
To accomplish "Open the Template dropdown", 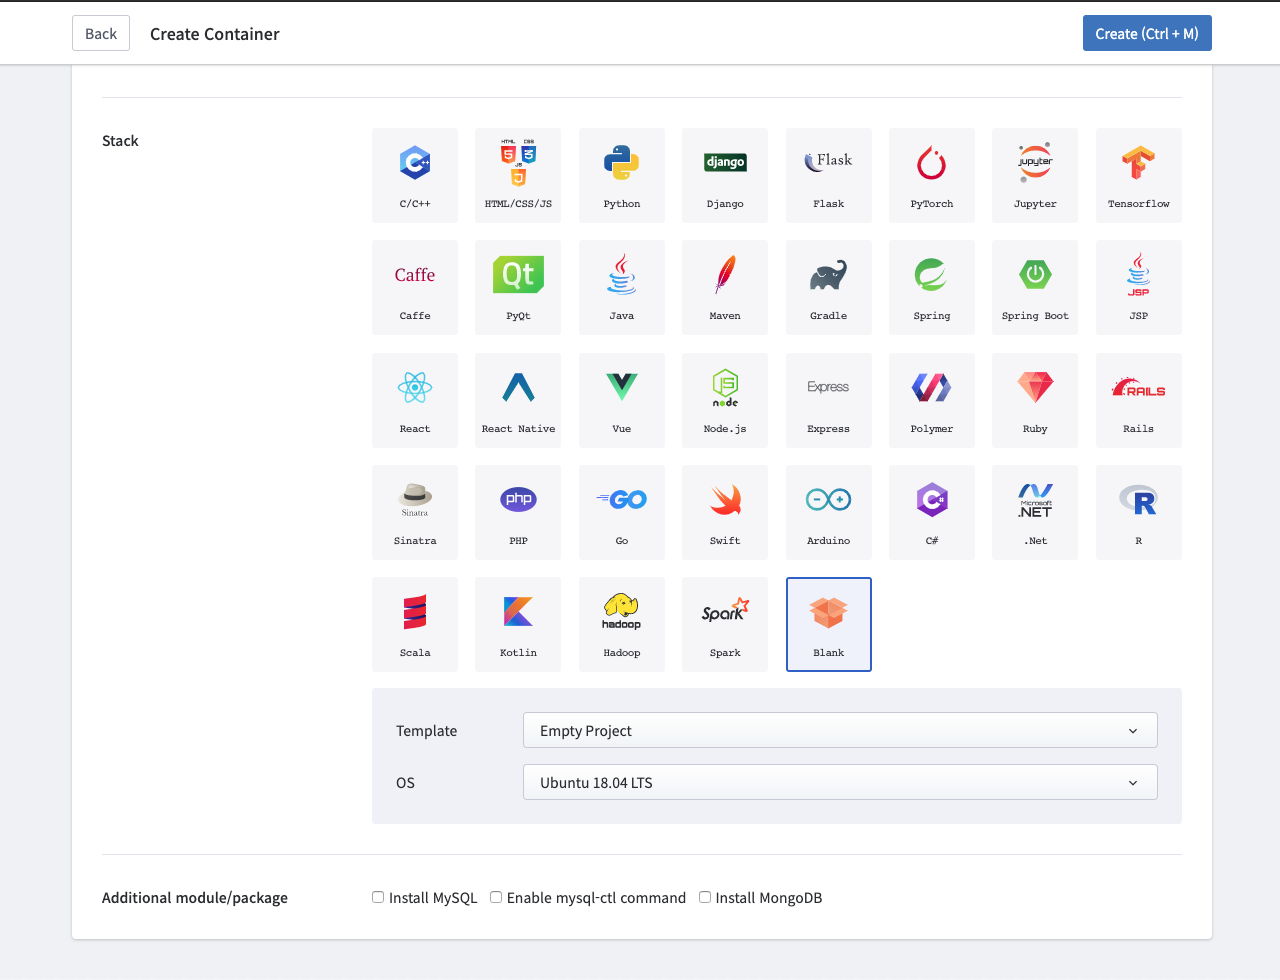I will (840, 730).
